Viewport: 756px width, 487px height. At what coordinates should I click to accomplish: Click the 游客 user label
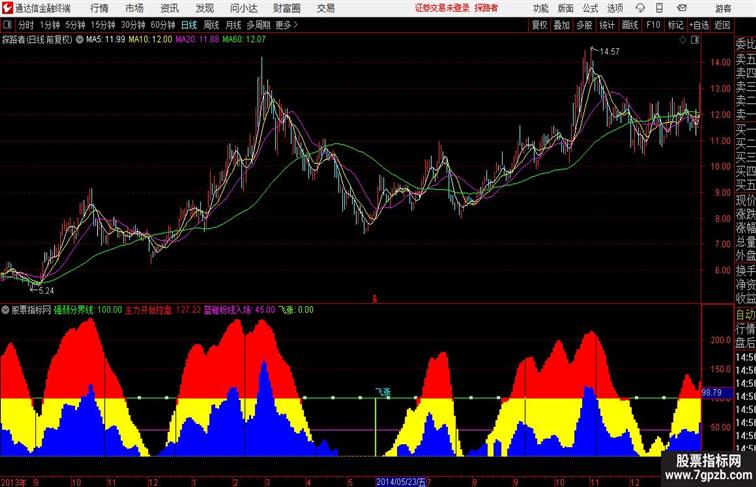tap(723, 8)
